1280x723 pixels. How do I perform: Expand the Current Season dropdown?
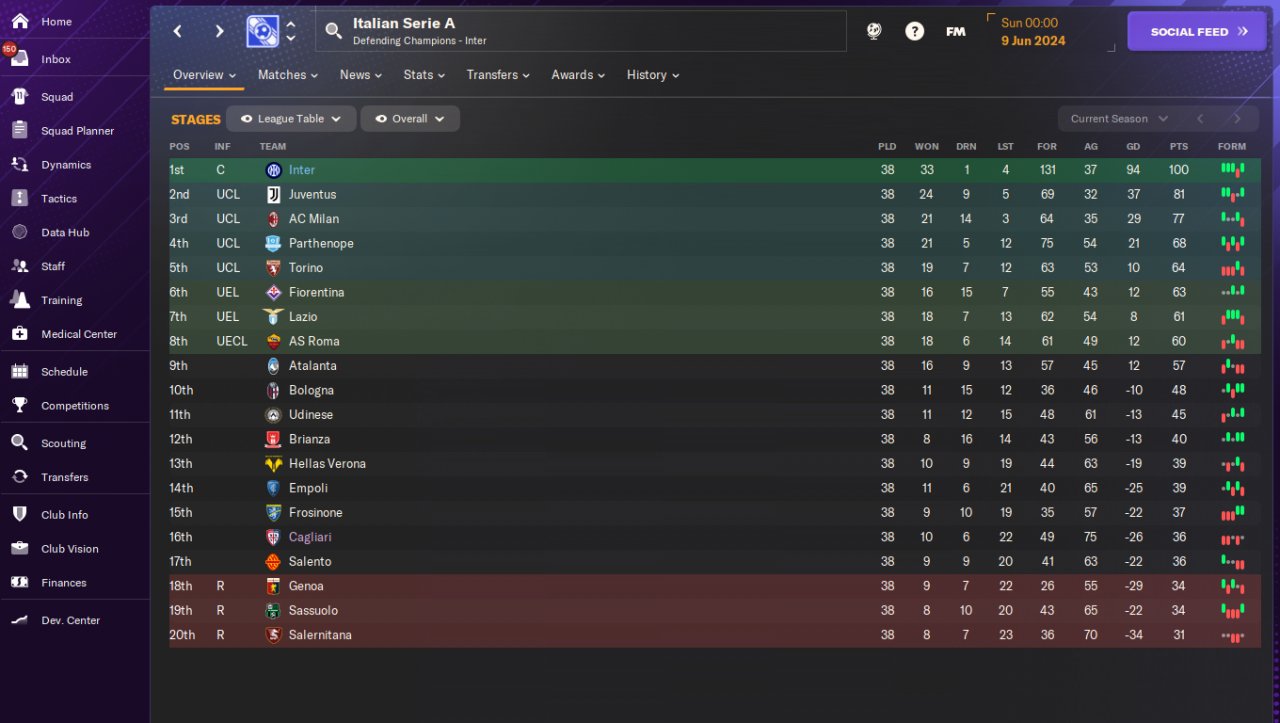point(1118,119)
